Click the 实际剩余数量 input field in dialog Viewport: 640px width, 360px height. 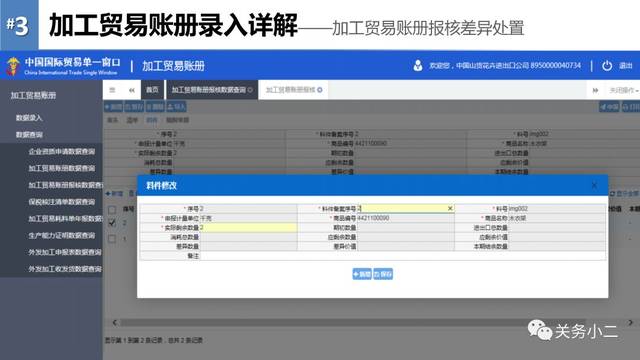pyautogui.click(x=248, y=227)
